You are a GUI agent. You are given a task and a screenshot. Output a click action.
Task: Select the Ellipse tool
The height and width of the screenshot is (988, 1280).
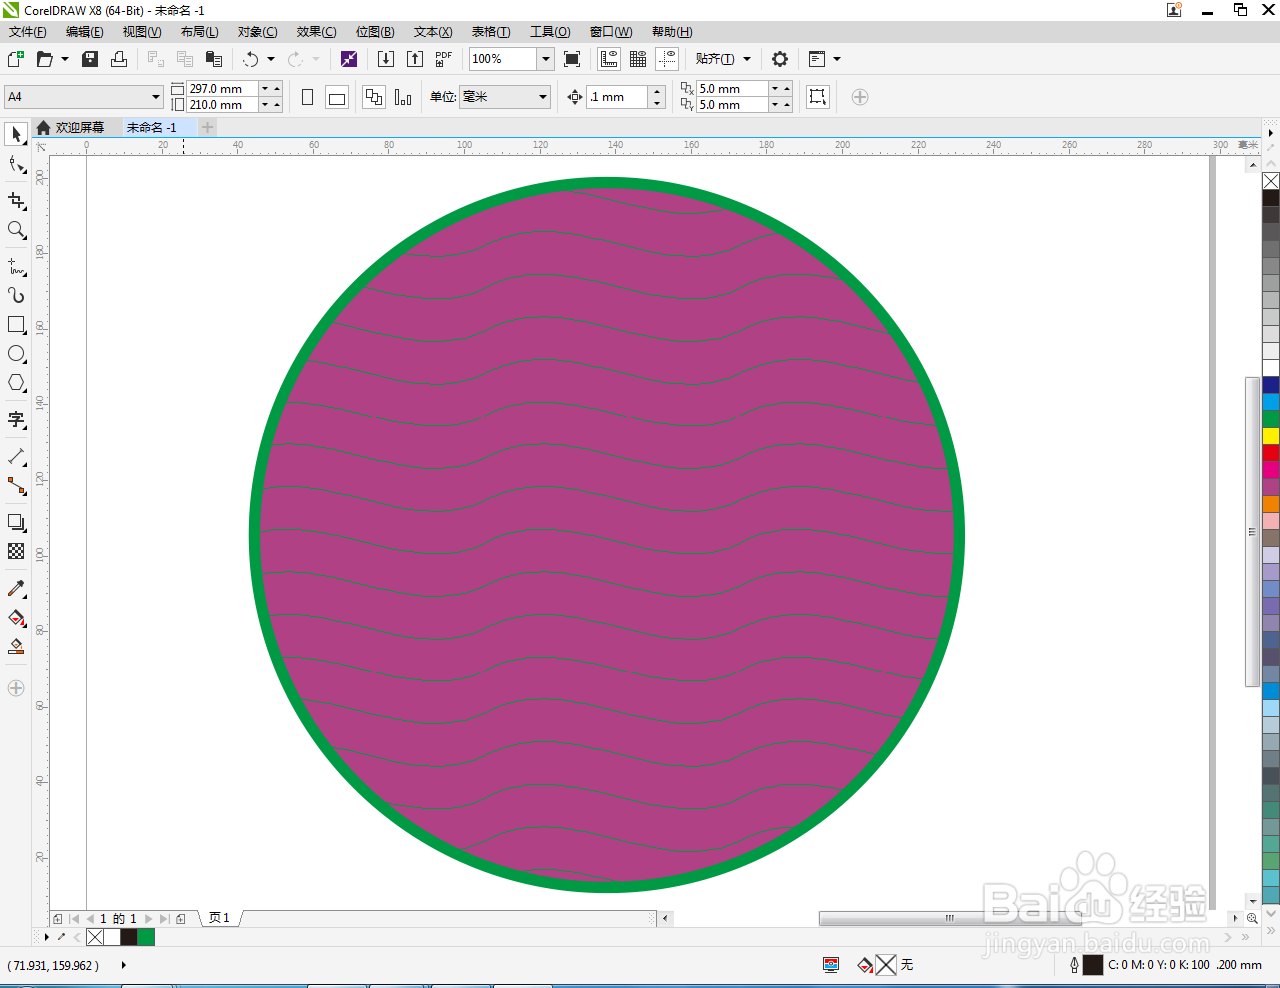point(16,354)
